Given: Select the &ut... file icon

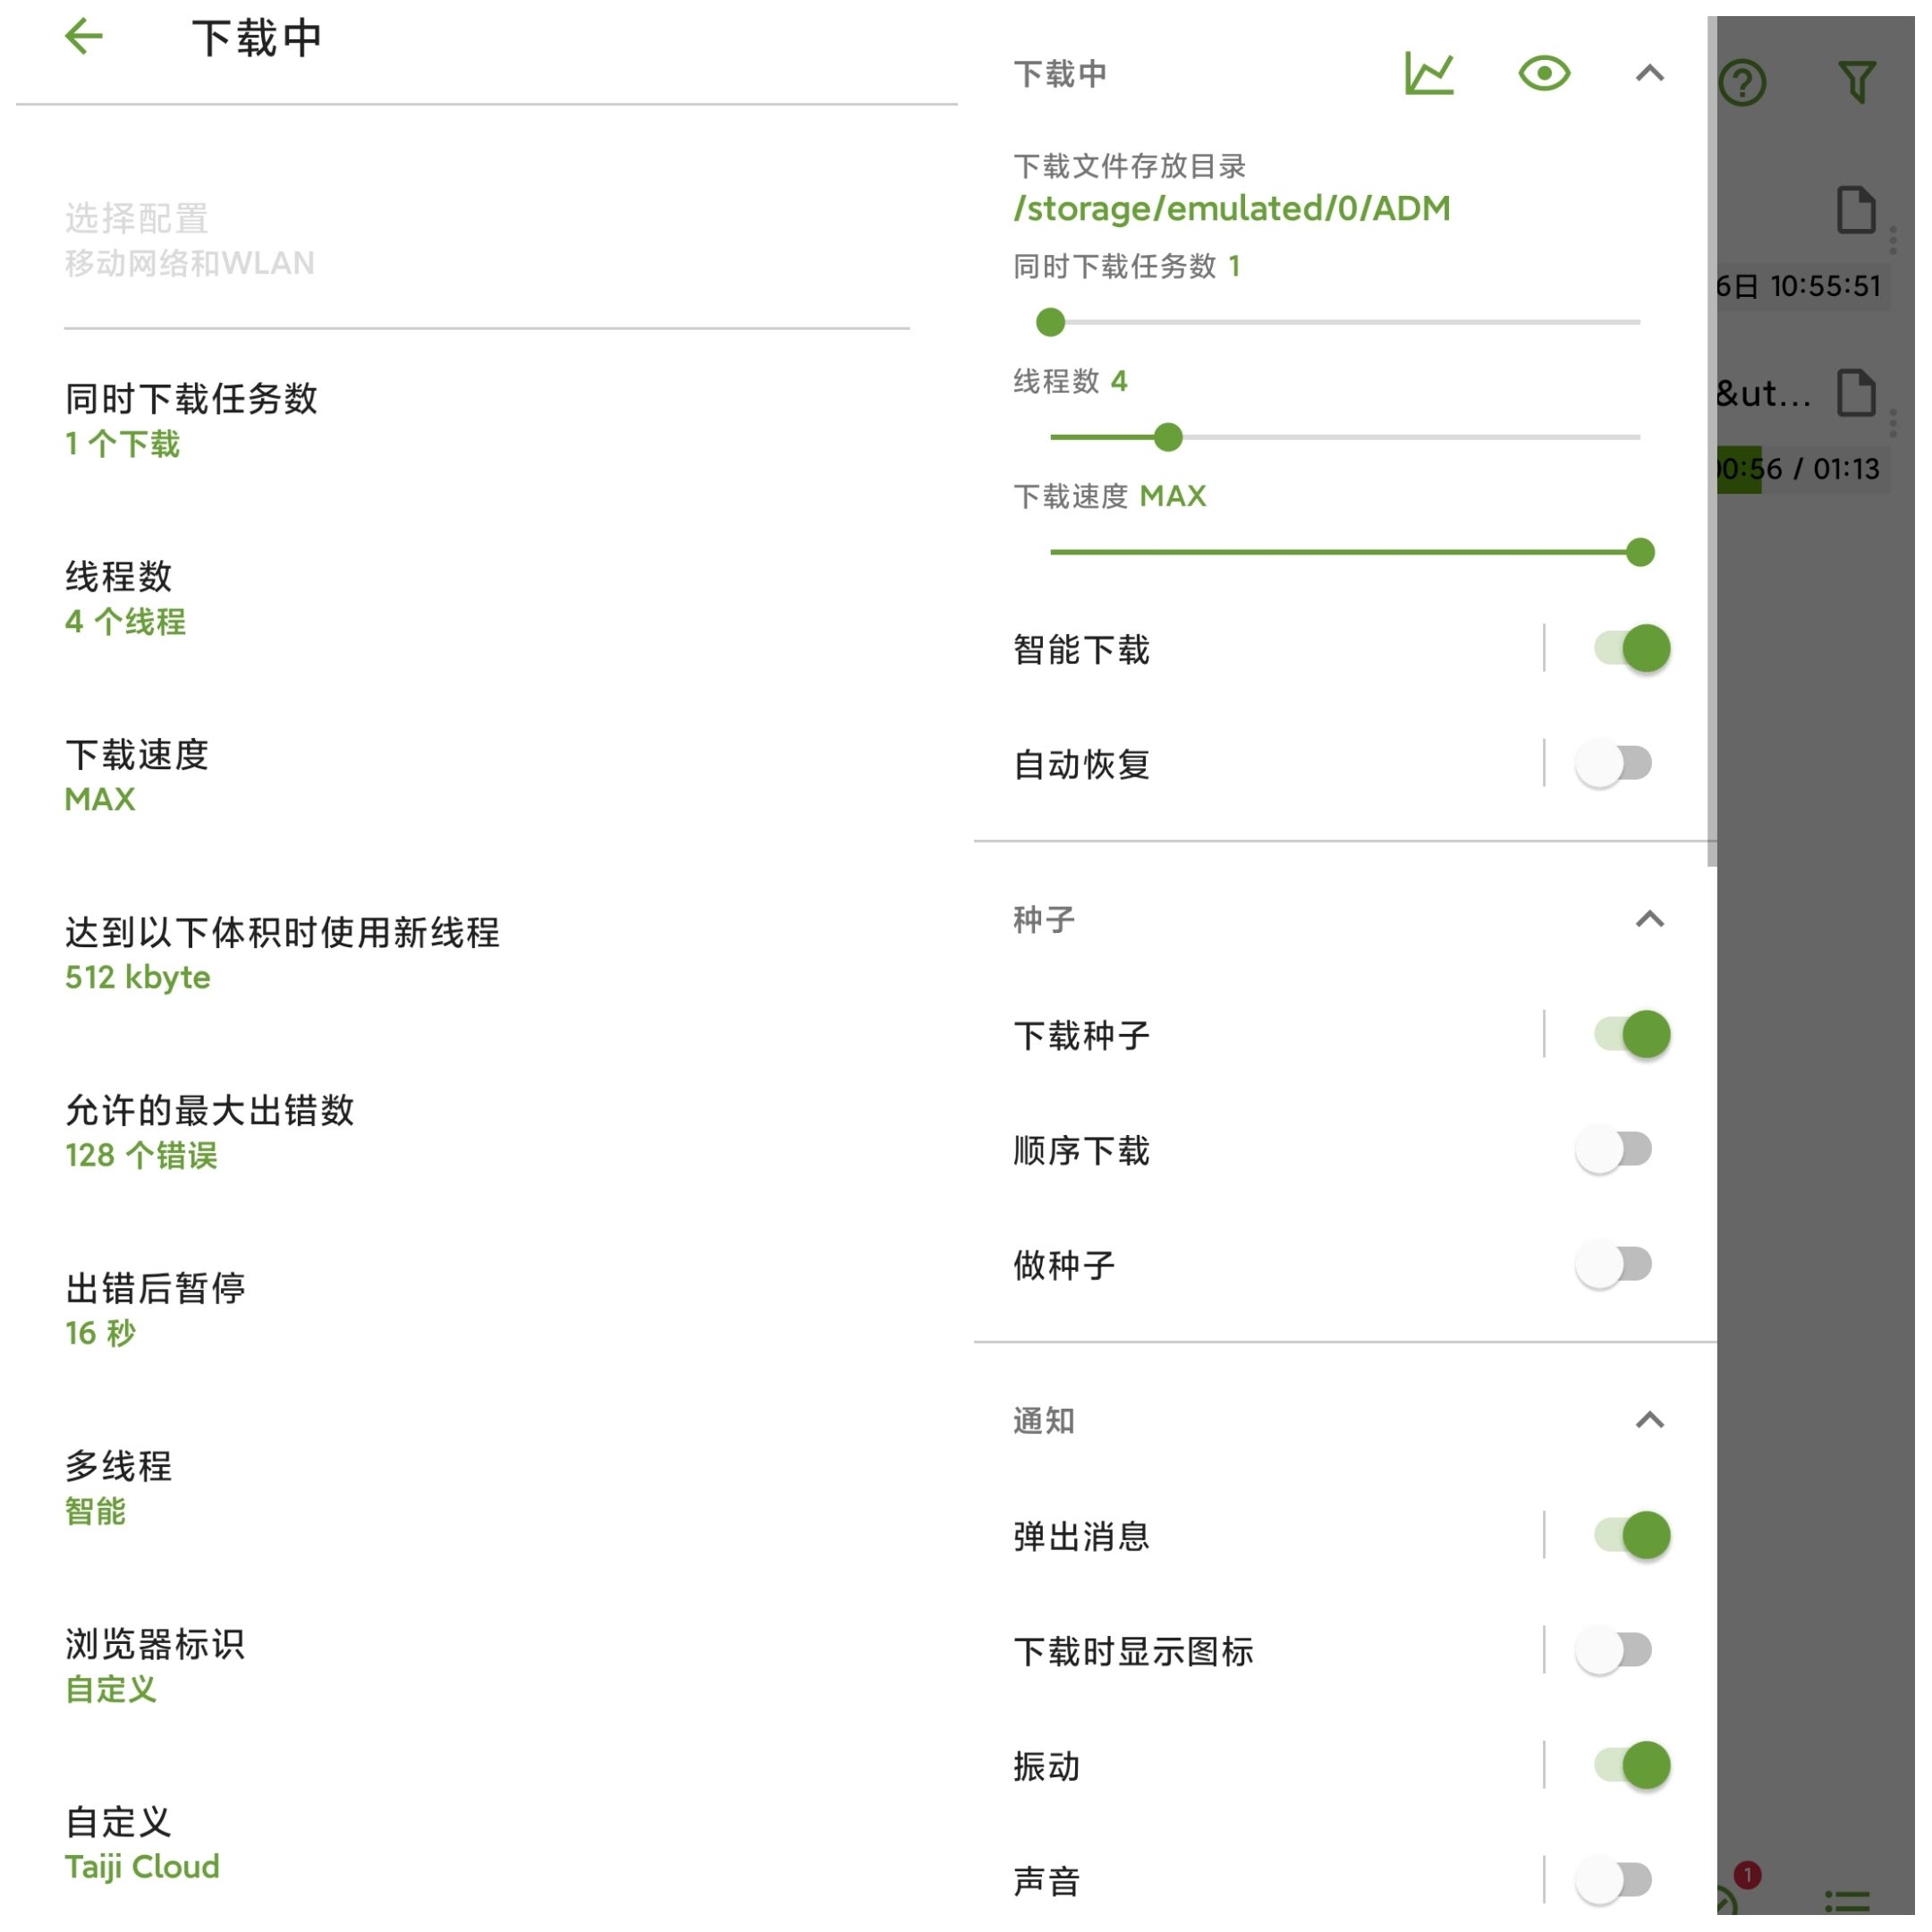Looking at the screenshot, I should (1872, 396).
